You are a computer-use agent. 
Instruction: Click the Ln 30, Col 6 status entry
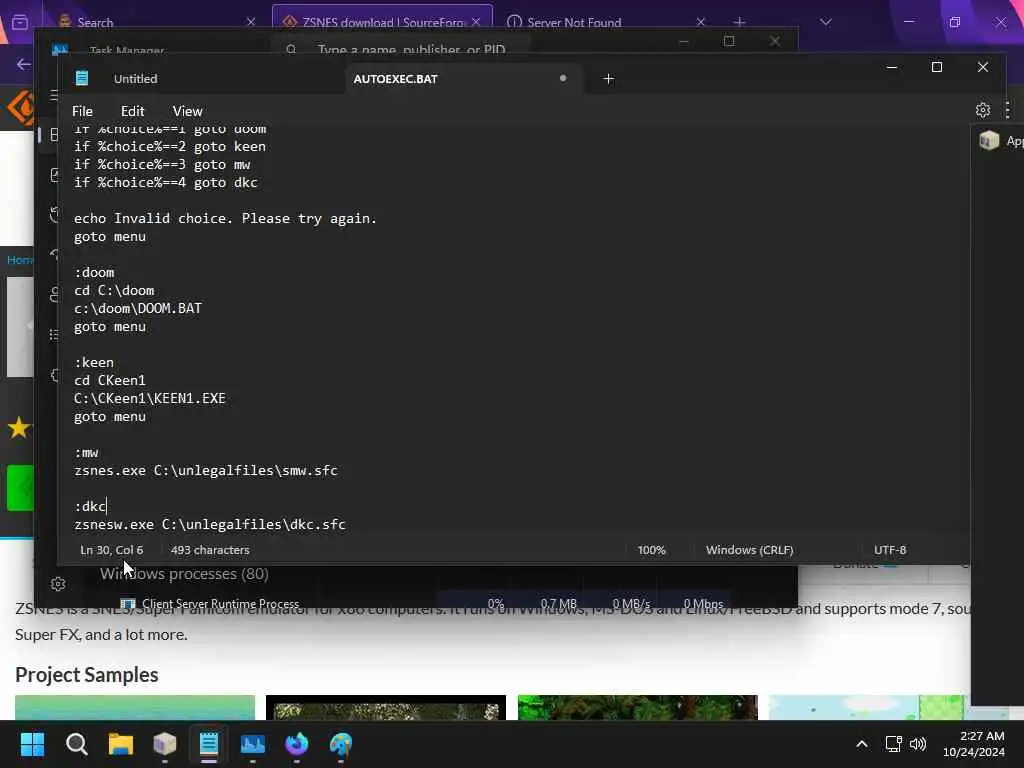[112, 550]
